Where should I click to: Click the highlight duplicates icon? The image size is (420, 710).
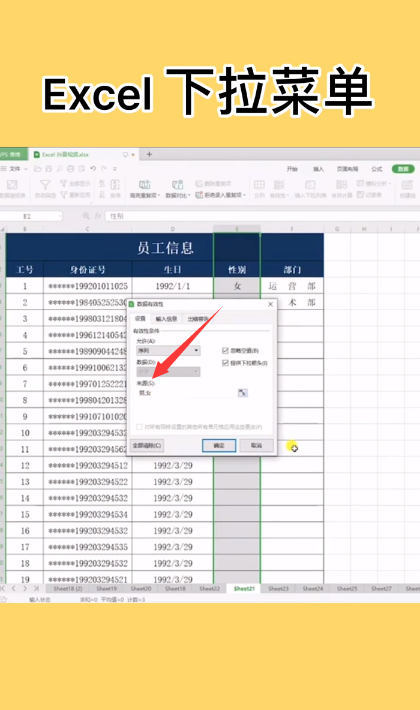click(144, 185)
